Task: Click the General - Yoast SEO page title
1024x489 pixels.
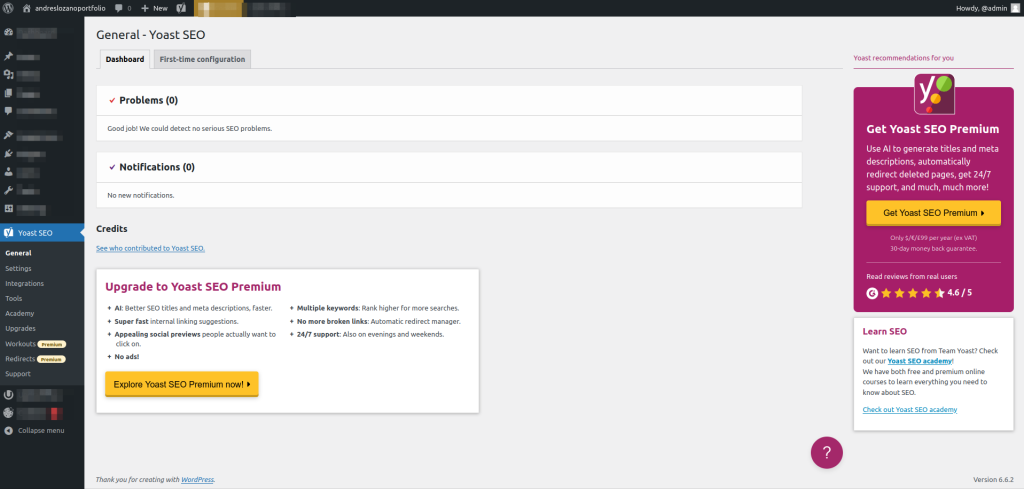Action: point(151,35)
